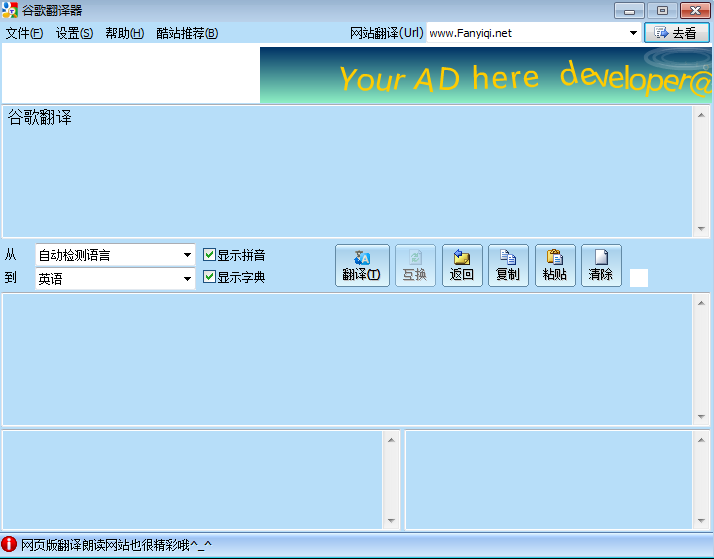The image size is (714, 559).
Task: Expand the source language 自动检测语言 dropdown
Action: tap(187, 255)
